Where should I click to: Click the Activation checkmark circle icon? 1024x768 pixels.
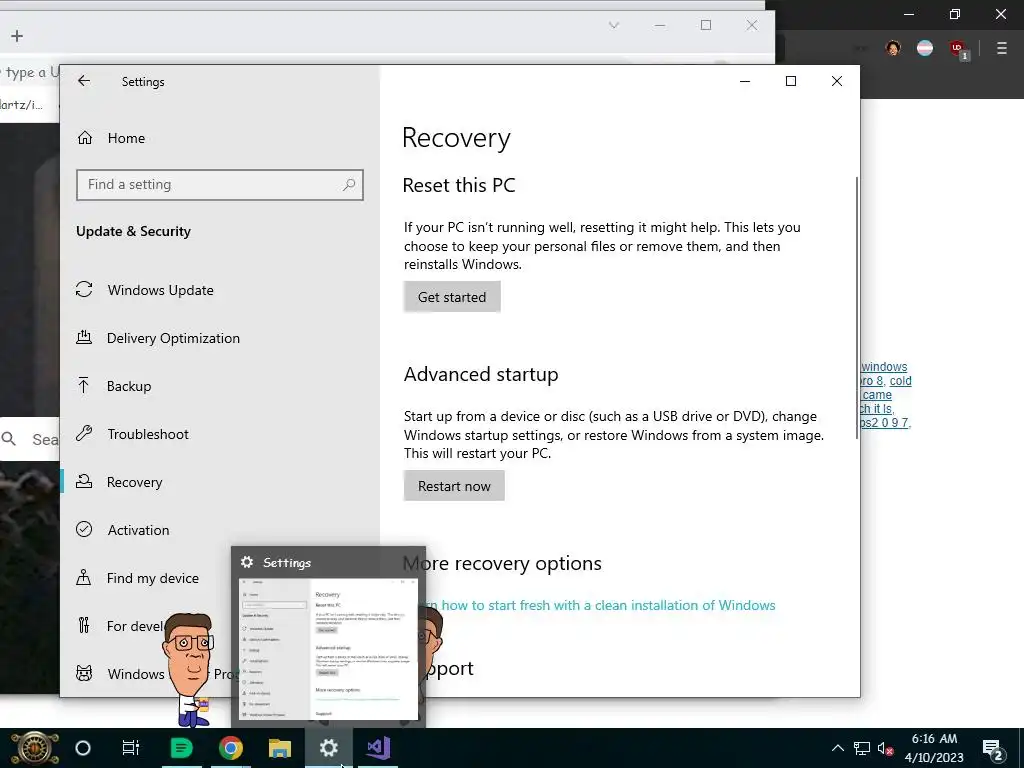point(84,530)
